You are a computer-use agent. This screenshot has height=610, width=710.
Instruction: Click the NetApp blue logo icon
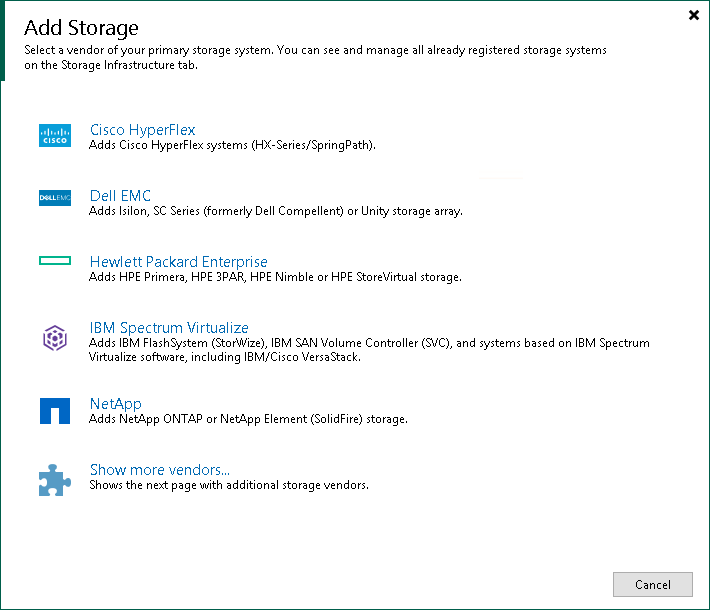(55, 410)
